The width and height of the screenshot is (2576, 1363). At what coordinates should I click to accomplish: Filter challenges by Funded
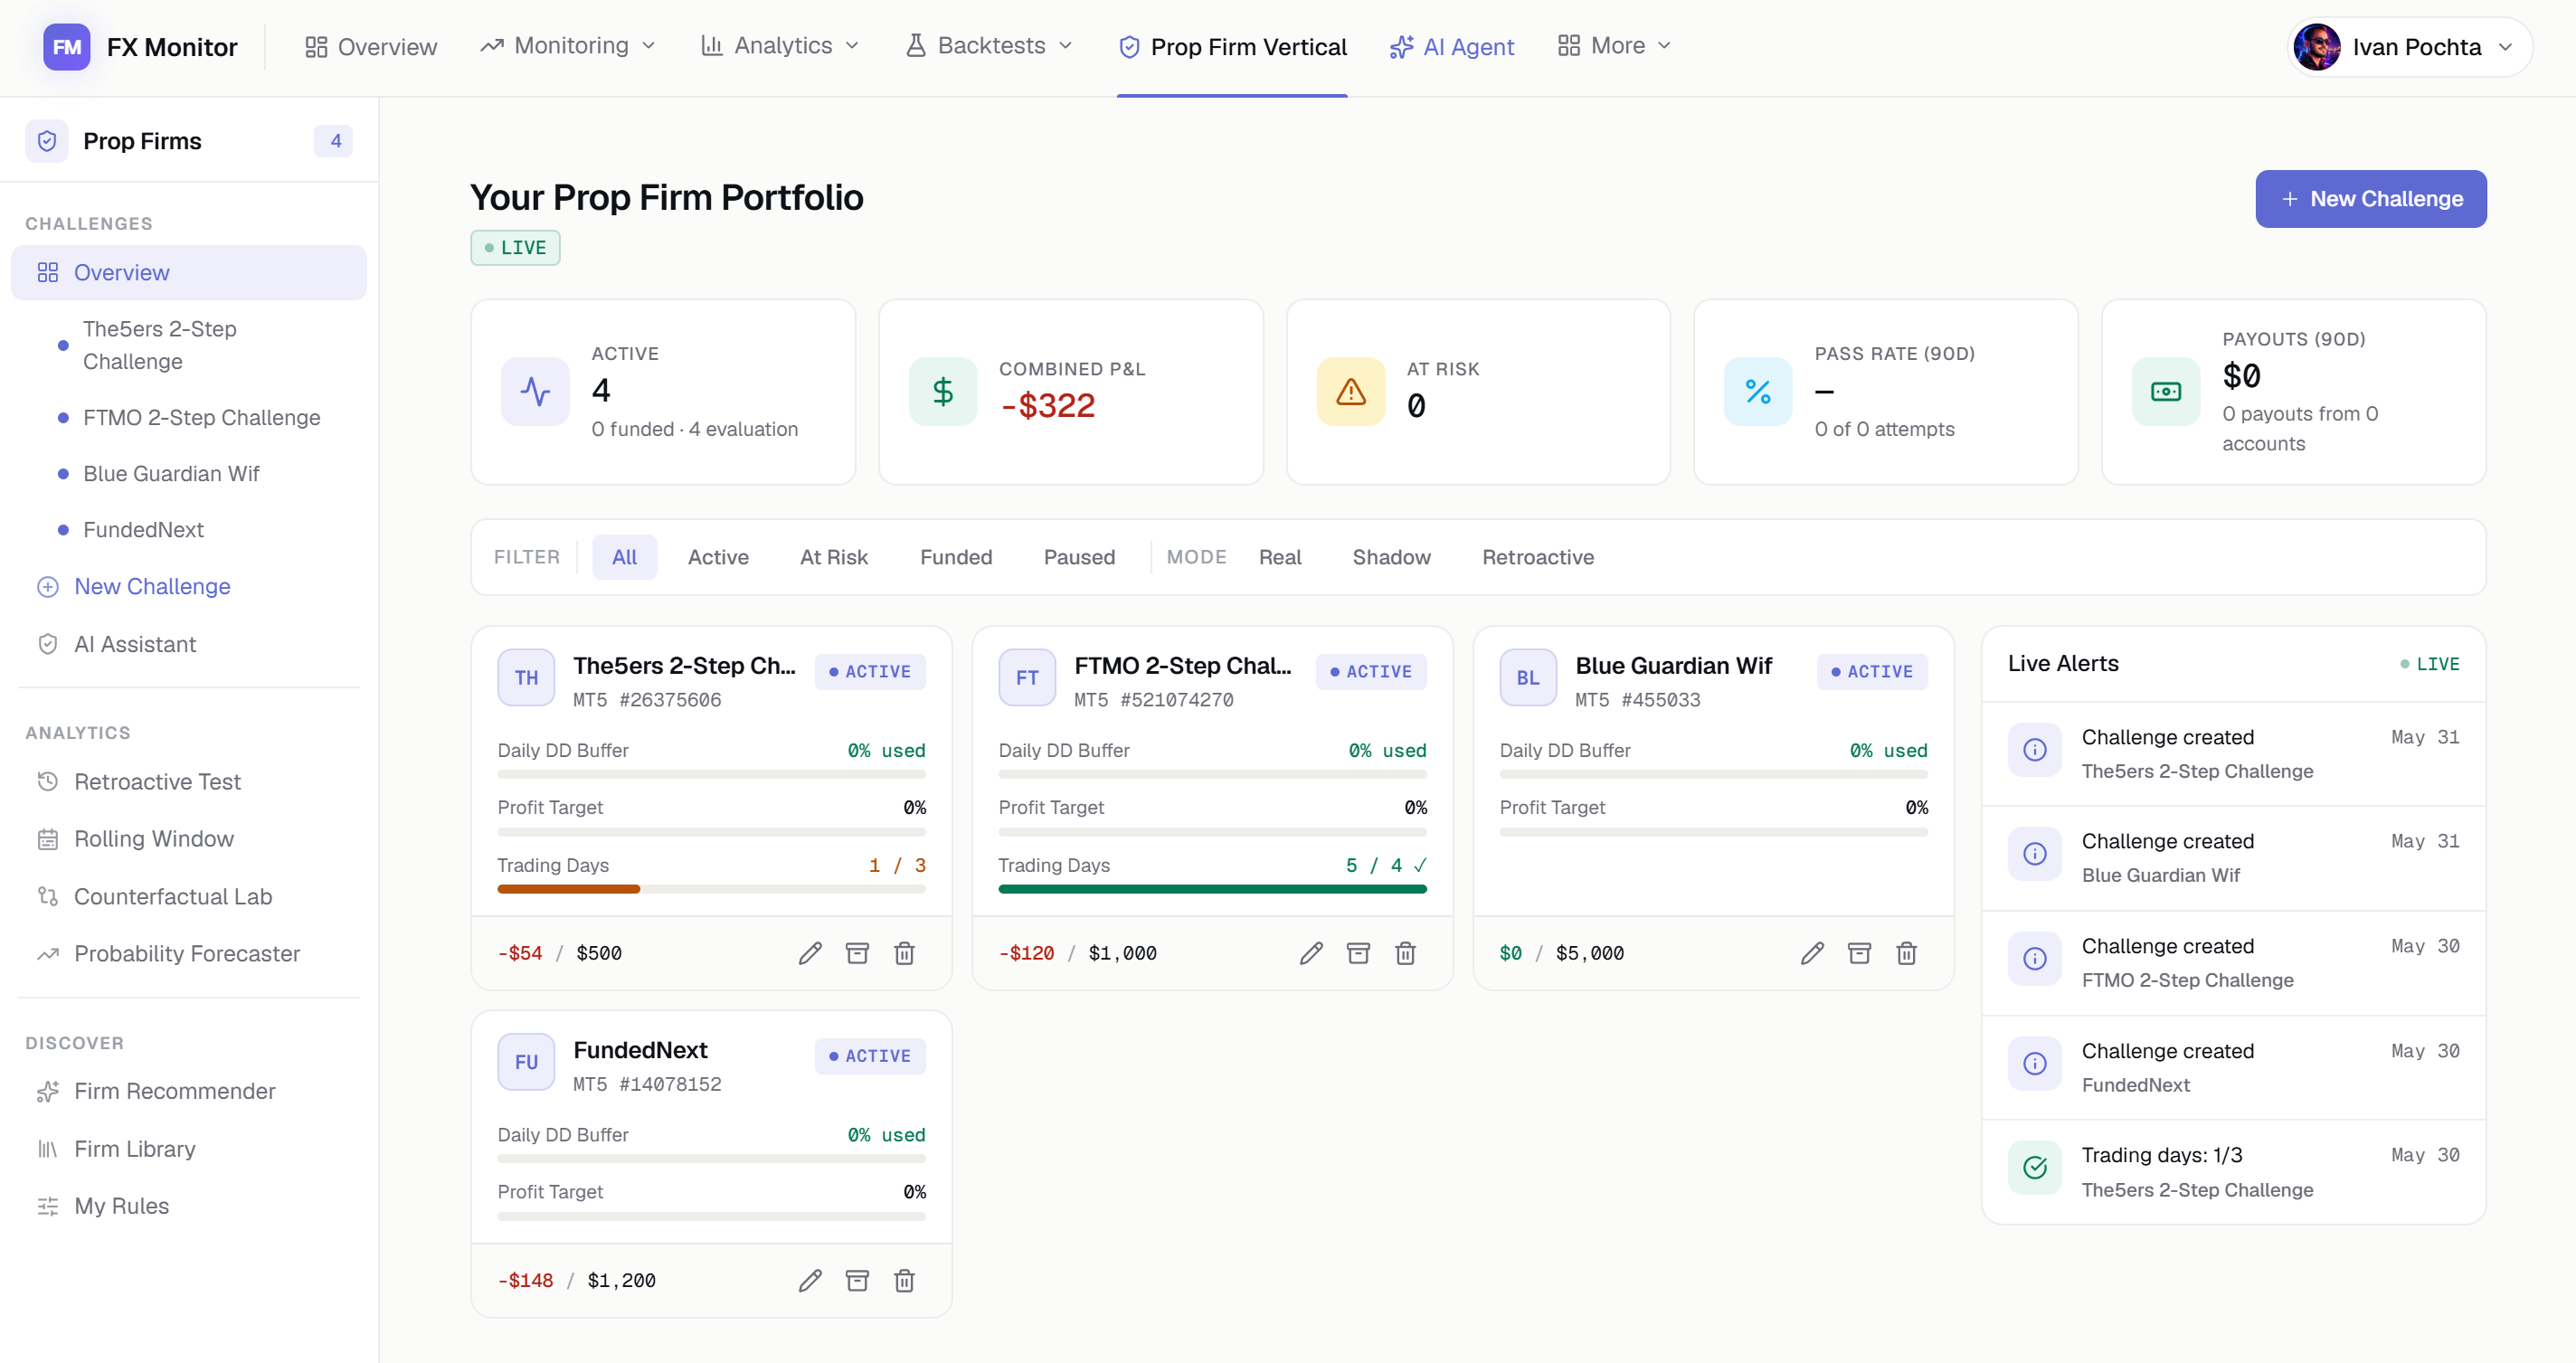tap(956, 557)
